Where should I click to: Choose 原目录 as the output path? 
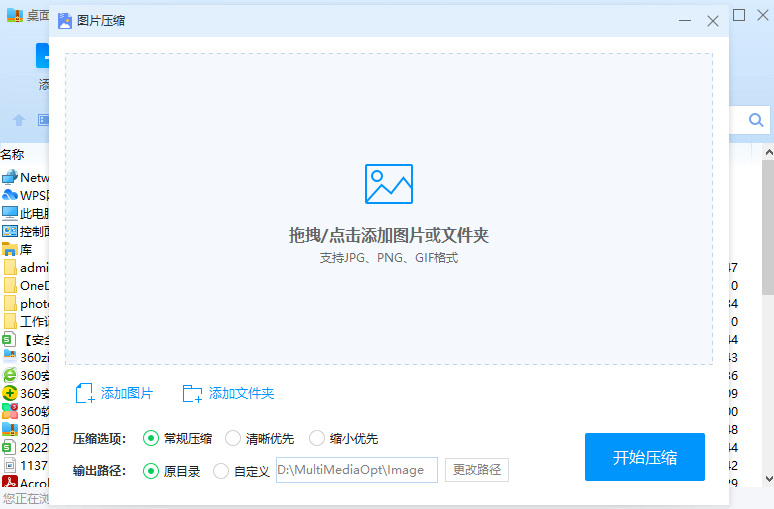[172, 471]
